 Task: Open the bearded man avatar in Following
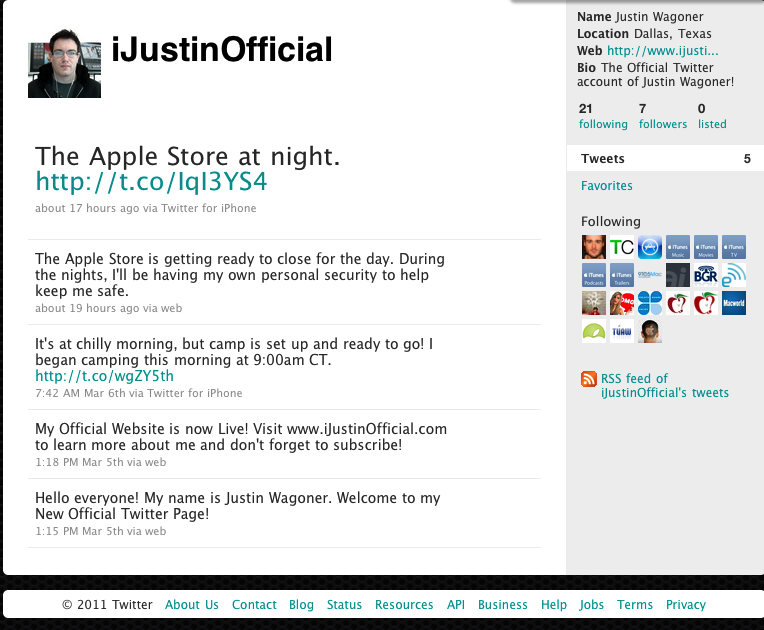593,247
